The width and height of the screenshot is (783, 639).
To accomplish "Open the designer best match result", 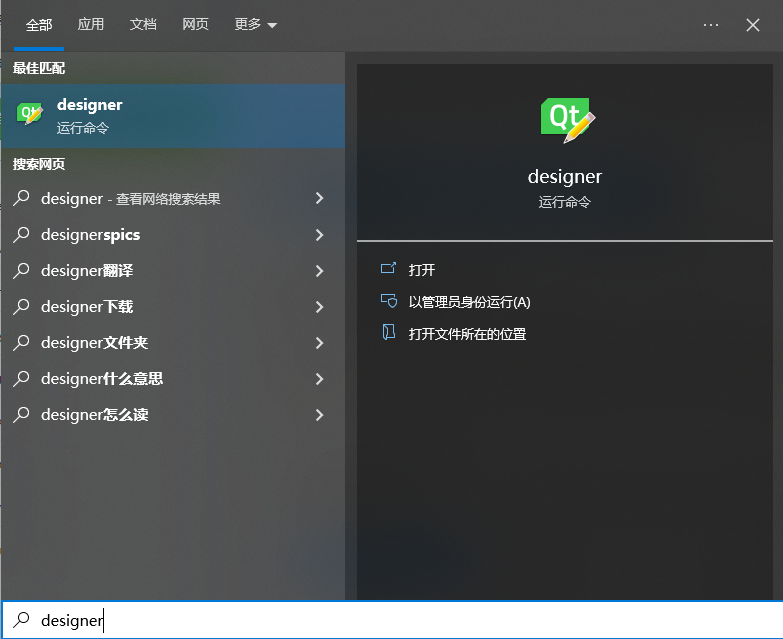I will coord(173,116).
